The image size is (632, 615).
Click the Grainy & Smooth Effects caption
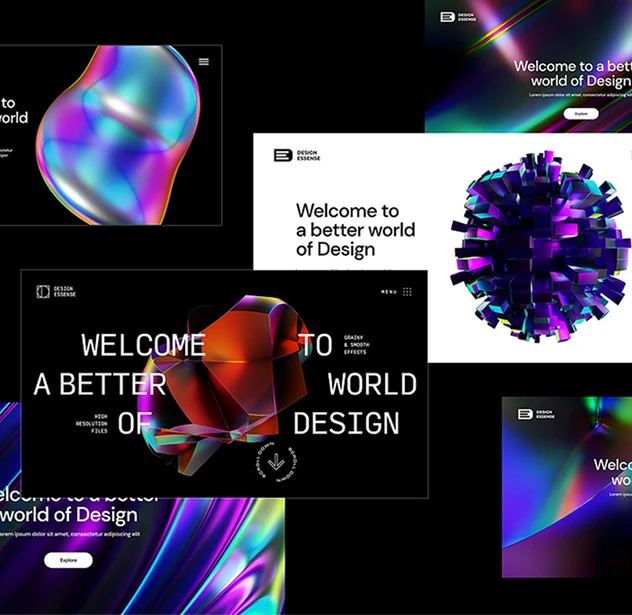[356, 344]
